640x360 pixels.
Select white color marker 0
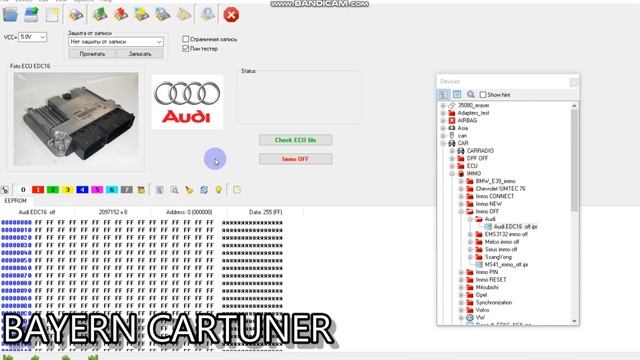click(x=23, y=190)
